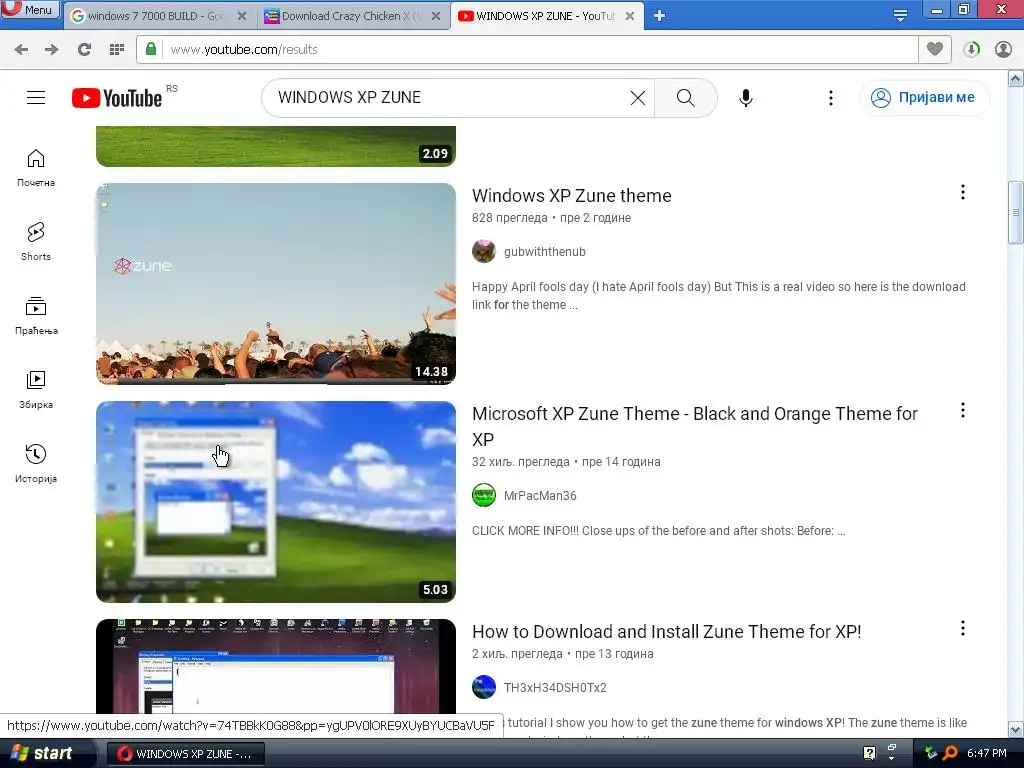Screen dimensions: 1024x768
Task: Open YouTube settings three-dot menu
Action: click(x=831, y=98)
